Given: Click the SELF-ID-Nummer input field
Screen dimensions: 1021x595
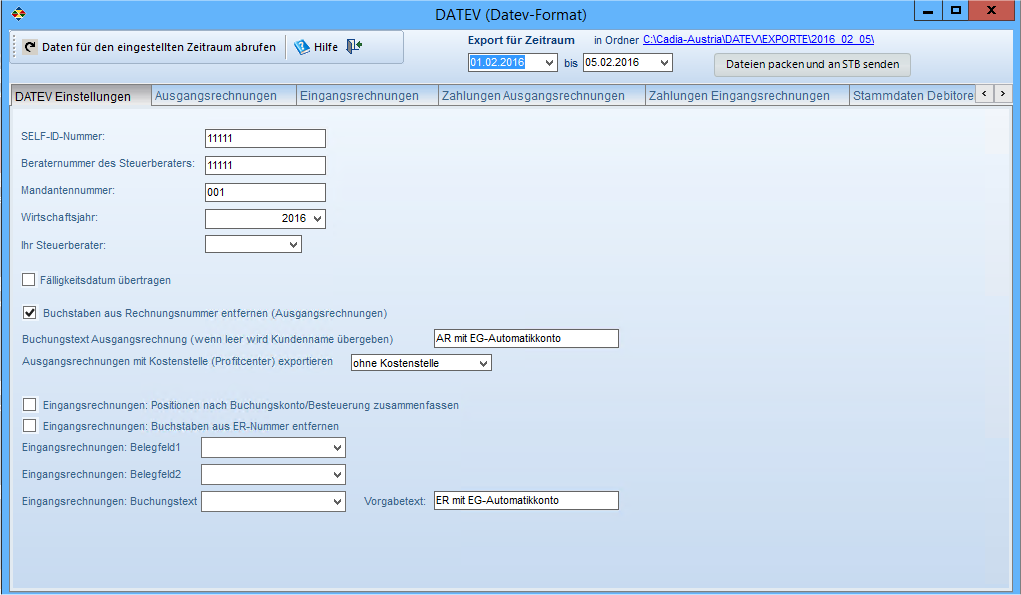Looking at the screenshot, I should coord(265,138).
